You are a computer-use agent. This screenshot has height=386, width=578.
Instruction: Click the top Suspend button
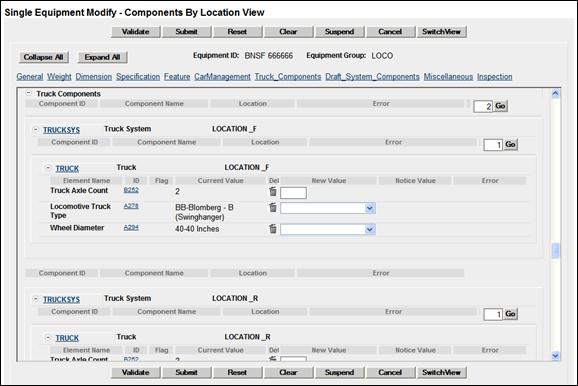pos(340,32)
